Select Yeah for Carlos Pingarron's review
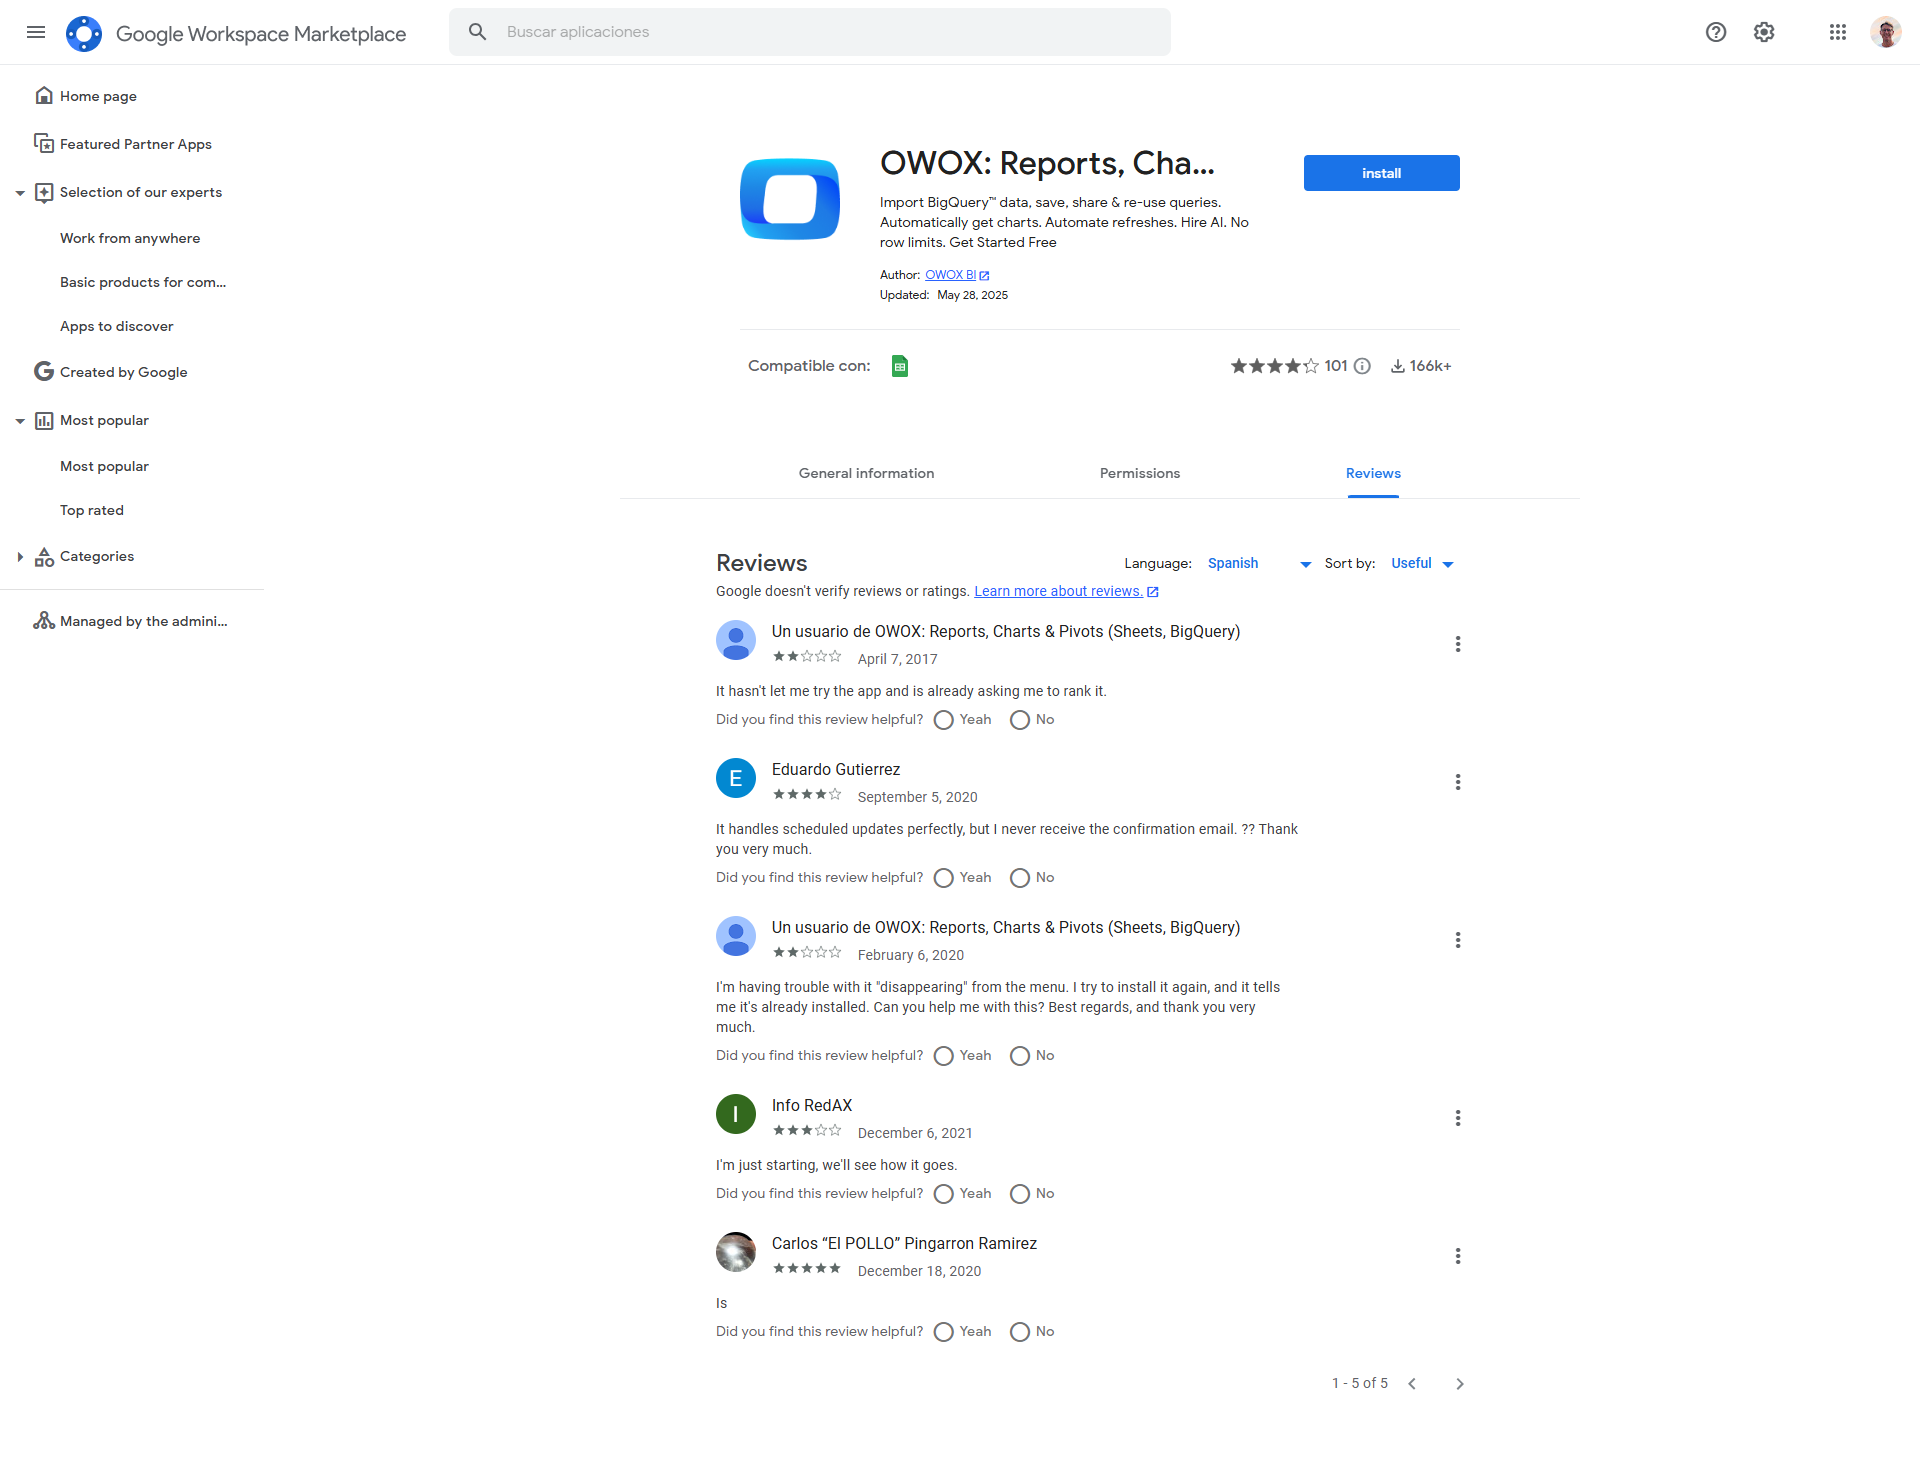 [x=944, y=1332]
